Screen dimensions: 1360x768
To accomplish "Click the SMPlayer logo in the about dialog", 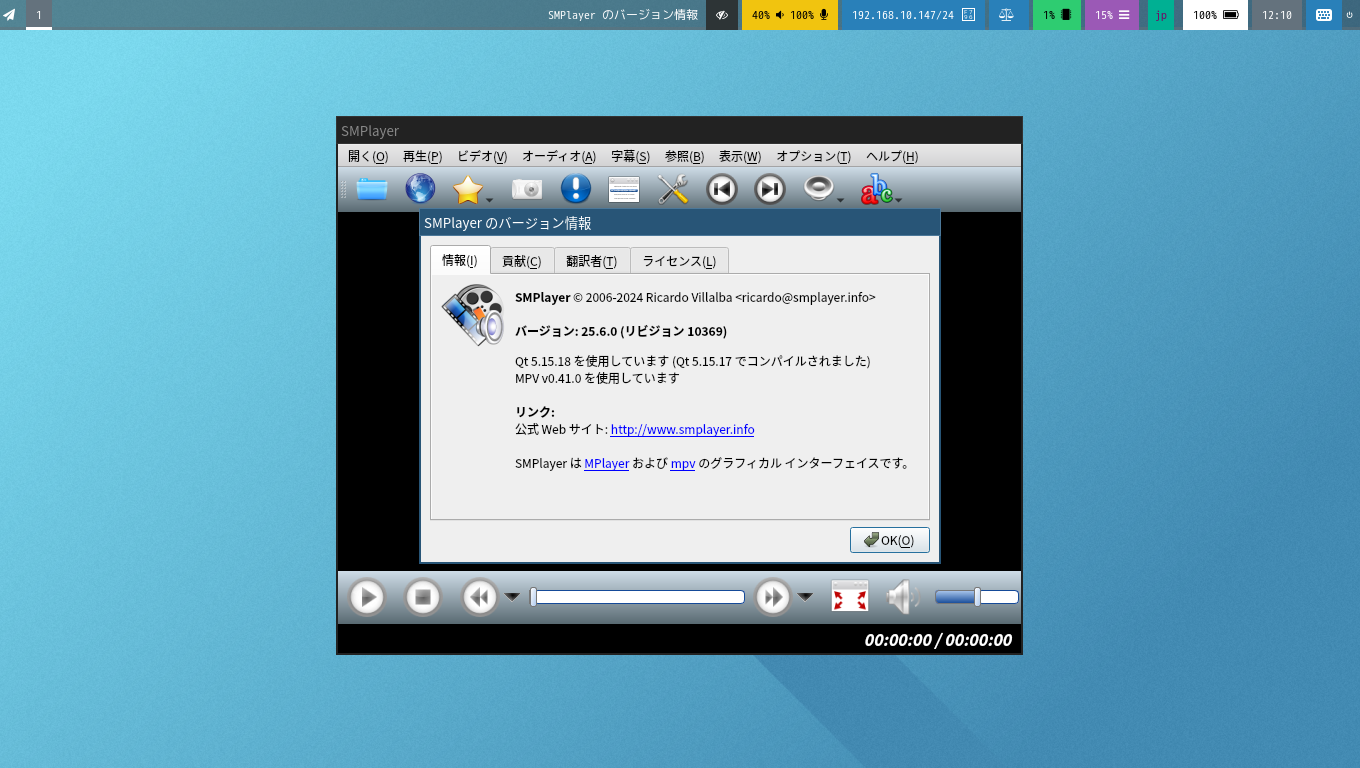I will point(473,315).
